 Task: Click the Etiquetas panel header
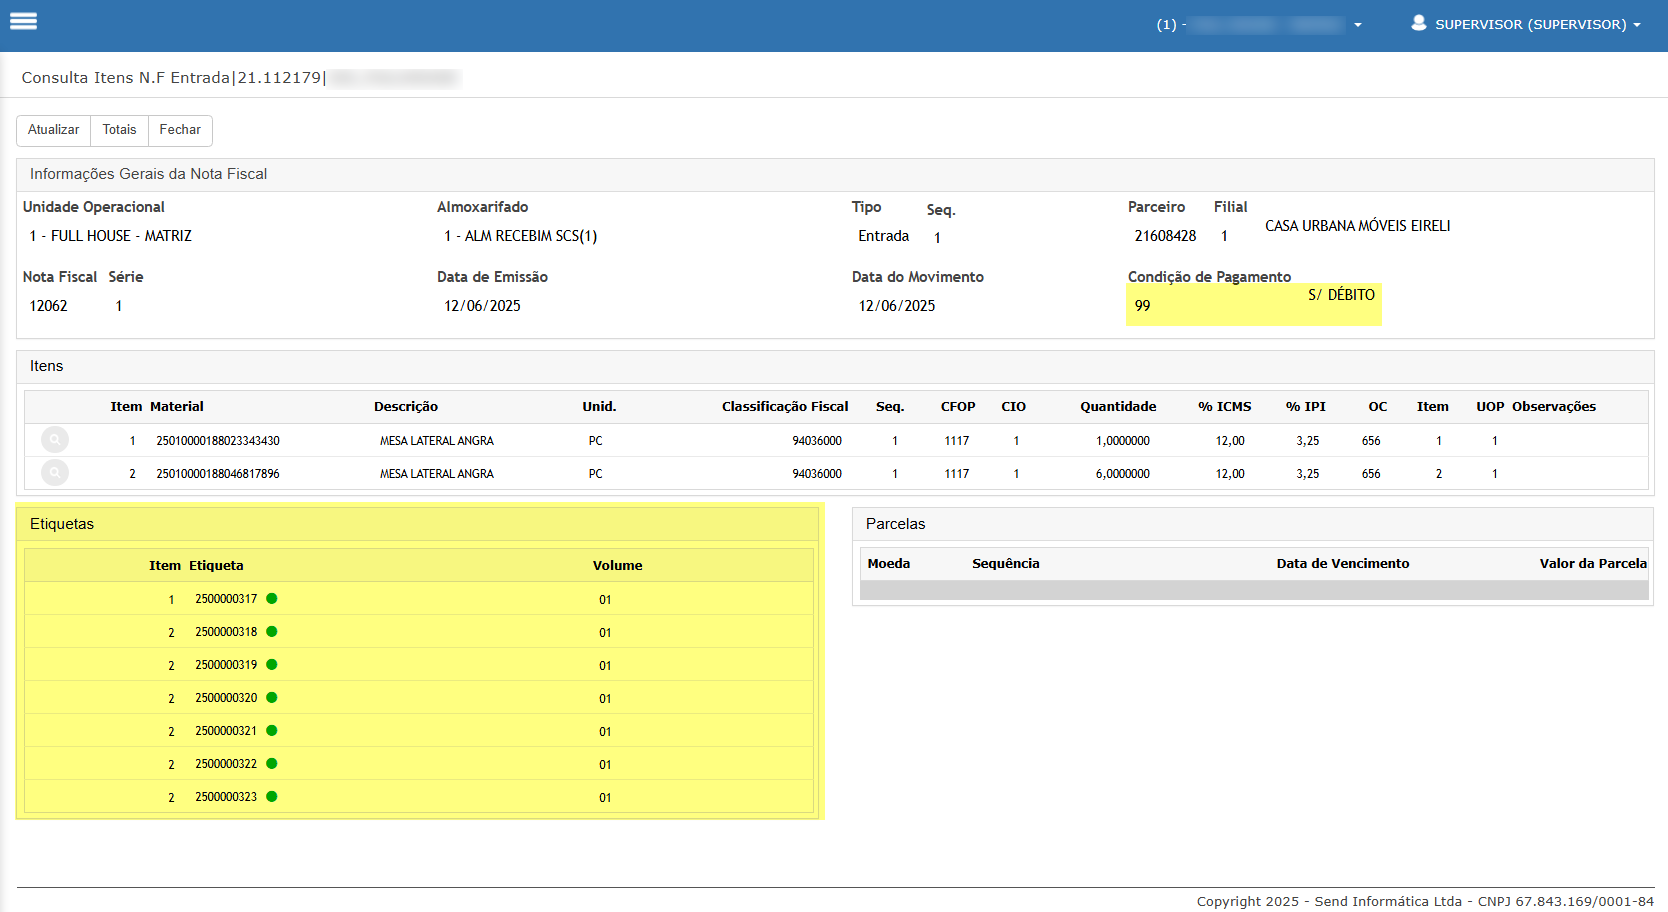pyautogui.click(x=418, y=524)
